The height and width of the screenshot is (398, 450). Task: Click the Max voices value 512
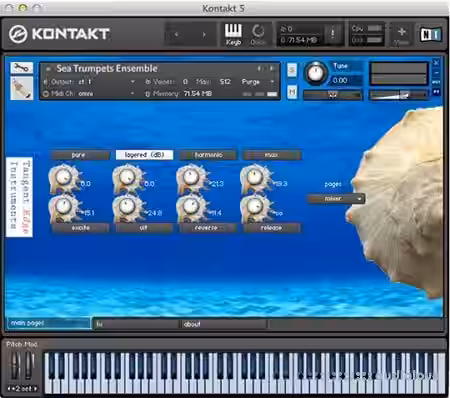(225, 82)
